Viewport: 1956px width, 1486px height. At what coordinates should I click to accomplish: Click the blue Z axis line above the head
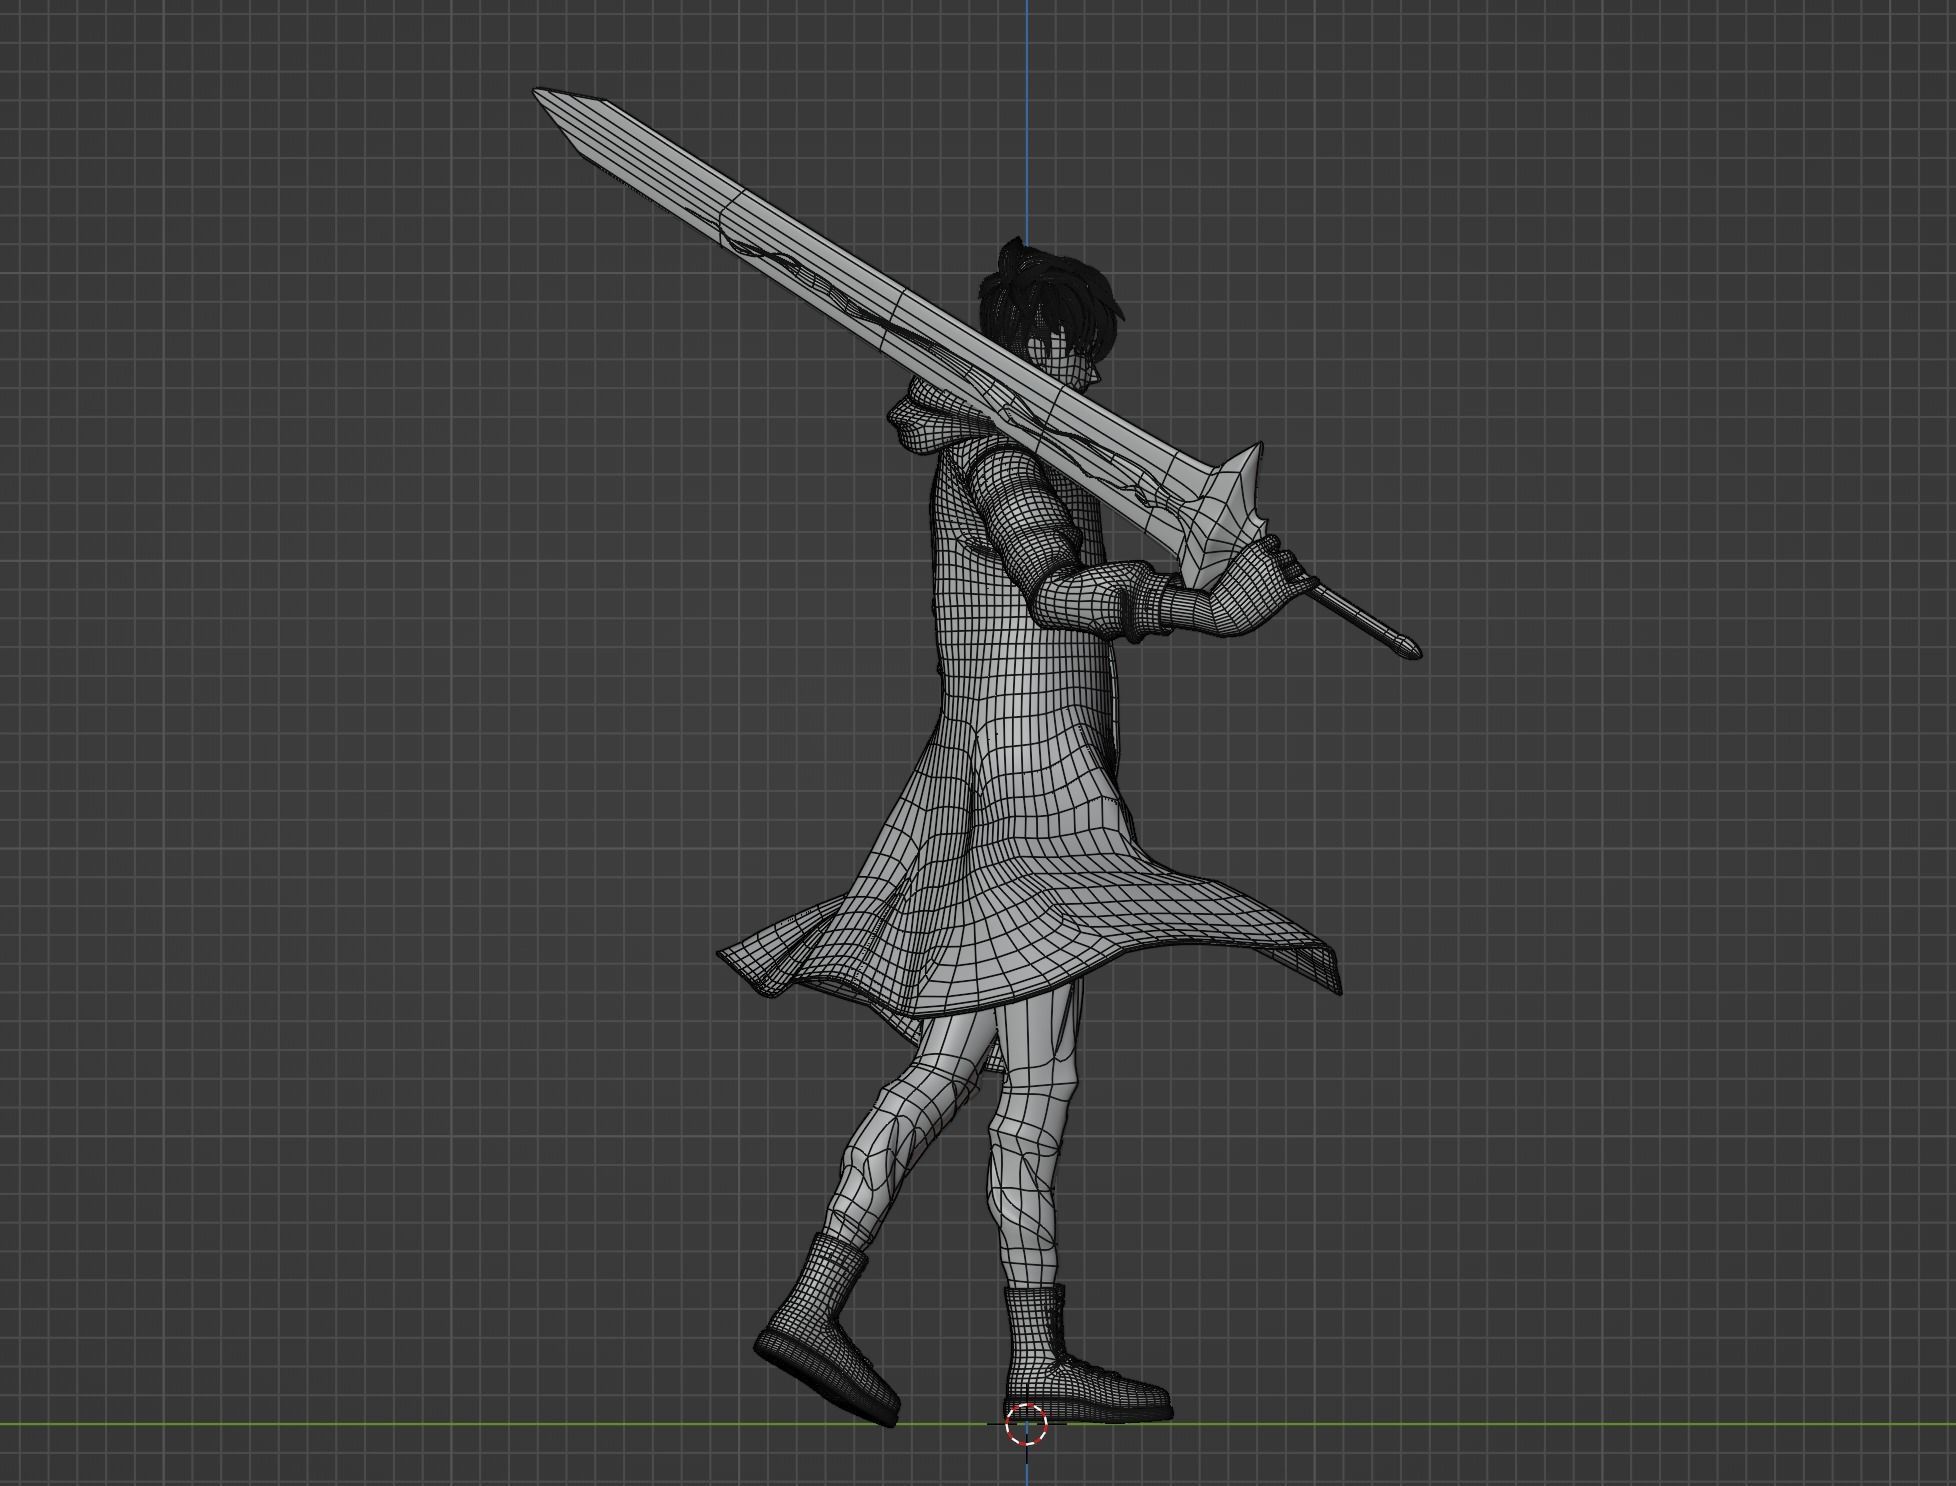tap(1027, 120)
